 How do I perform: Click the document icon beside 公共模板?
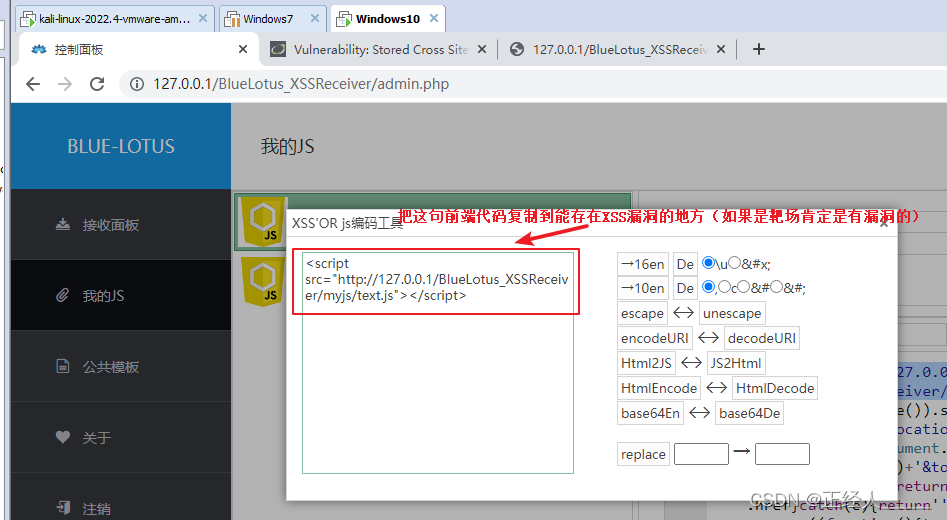(x=63, y=366)
